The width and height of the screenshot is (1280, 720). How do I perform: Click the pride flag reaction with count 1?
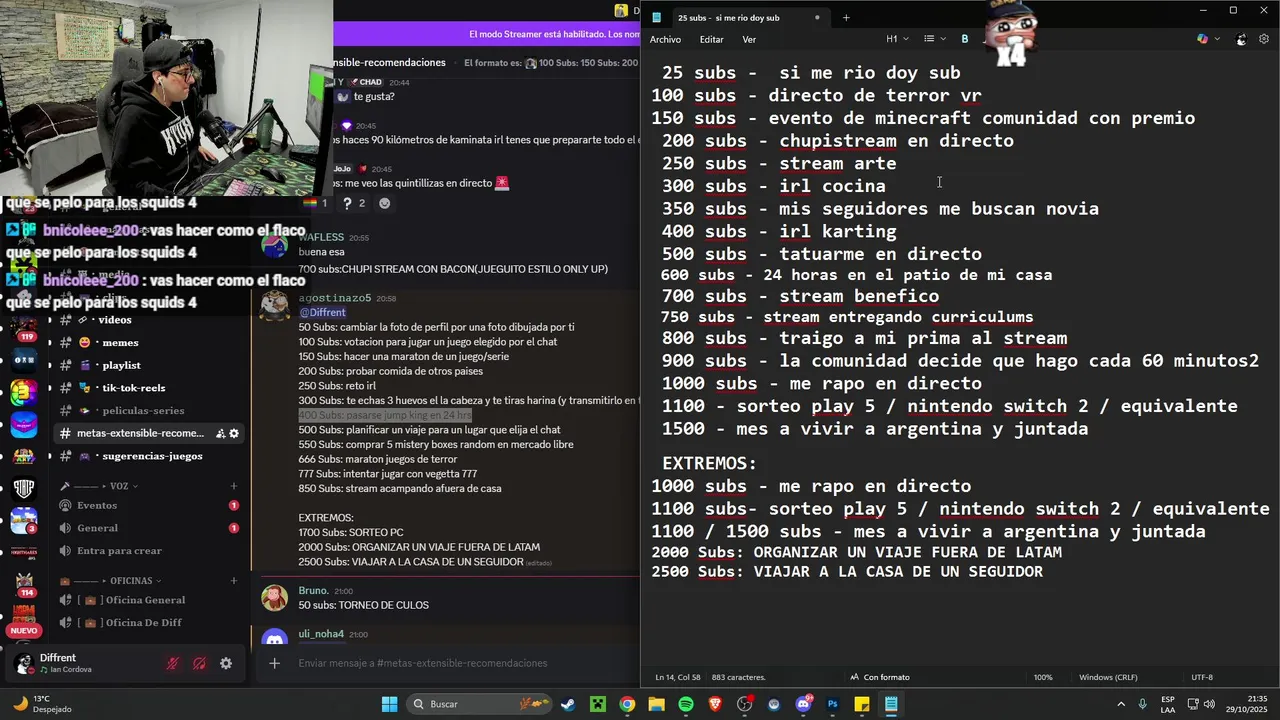(x=315, y=203)
